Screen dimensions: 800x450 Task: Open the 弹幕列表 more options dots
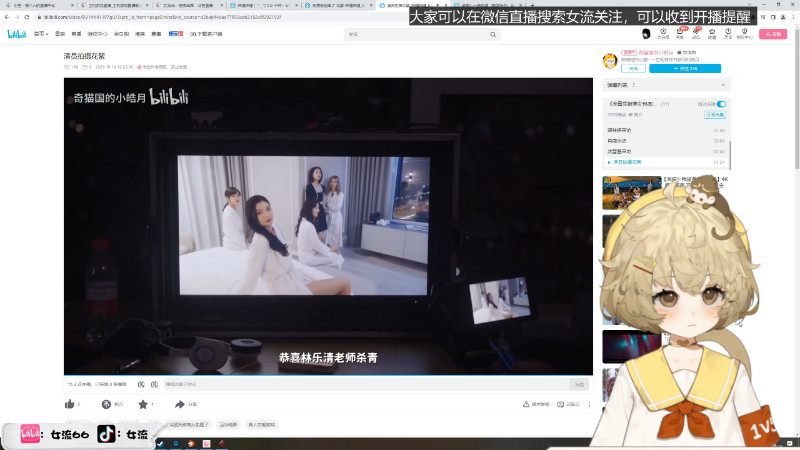(634, 85)
